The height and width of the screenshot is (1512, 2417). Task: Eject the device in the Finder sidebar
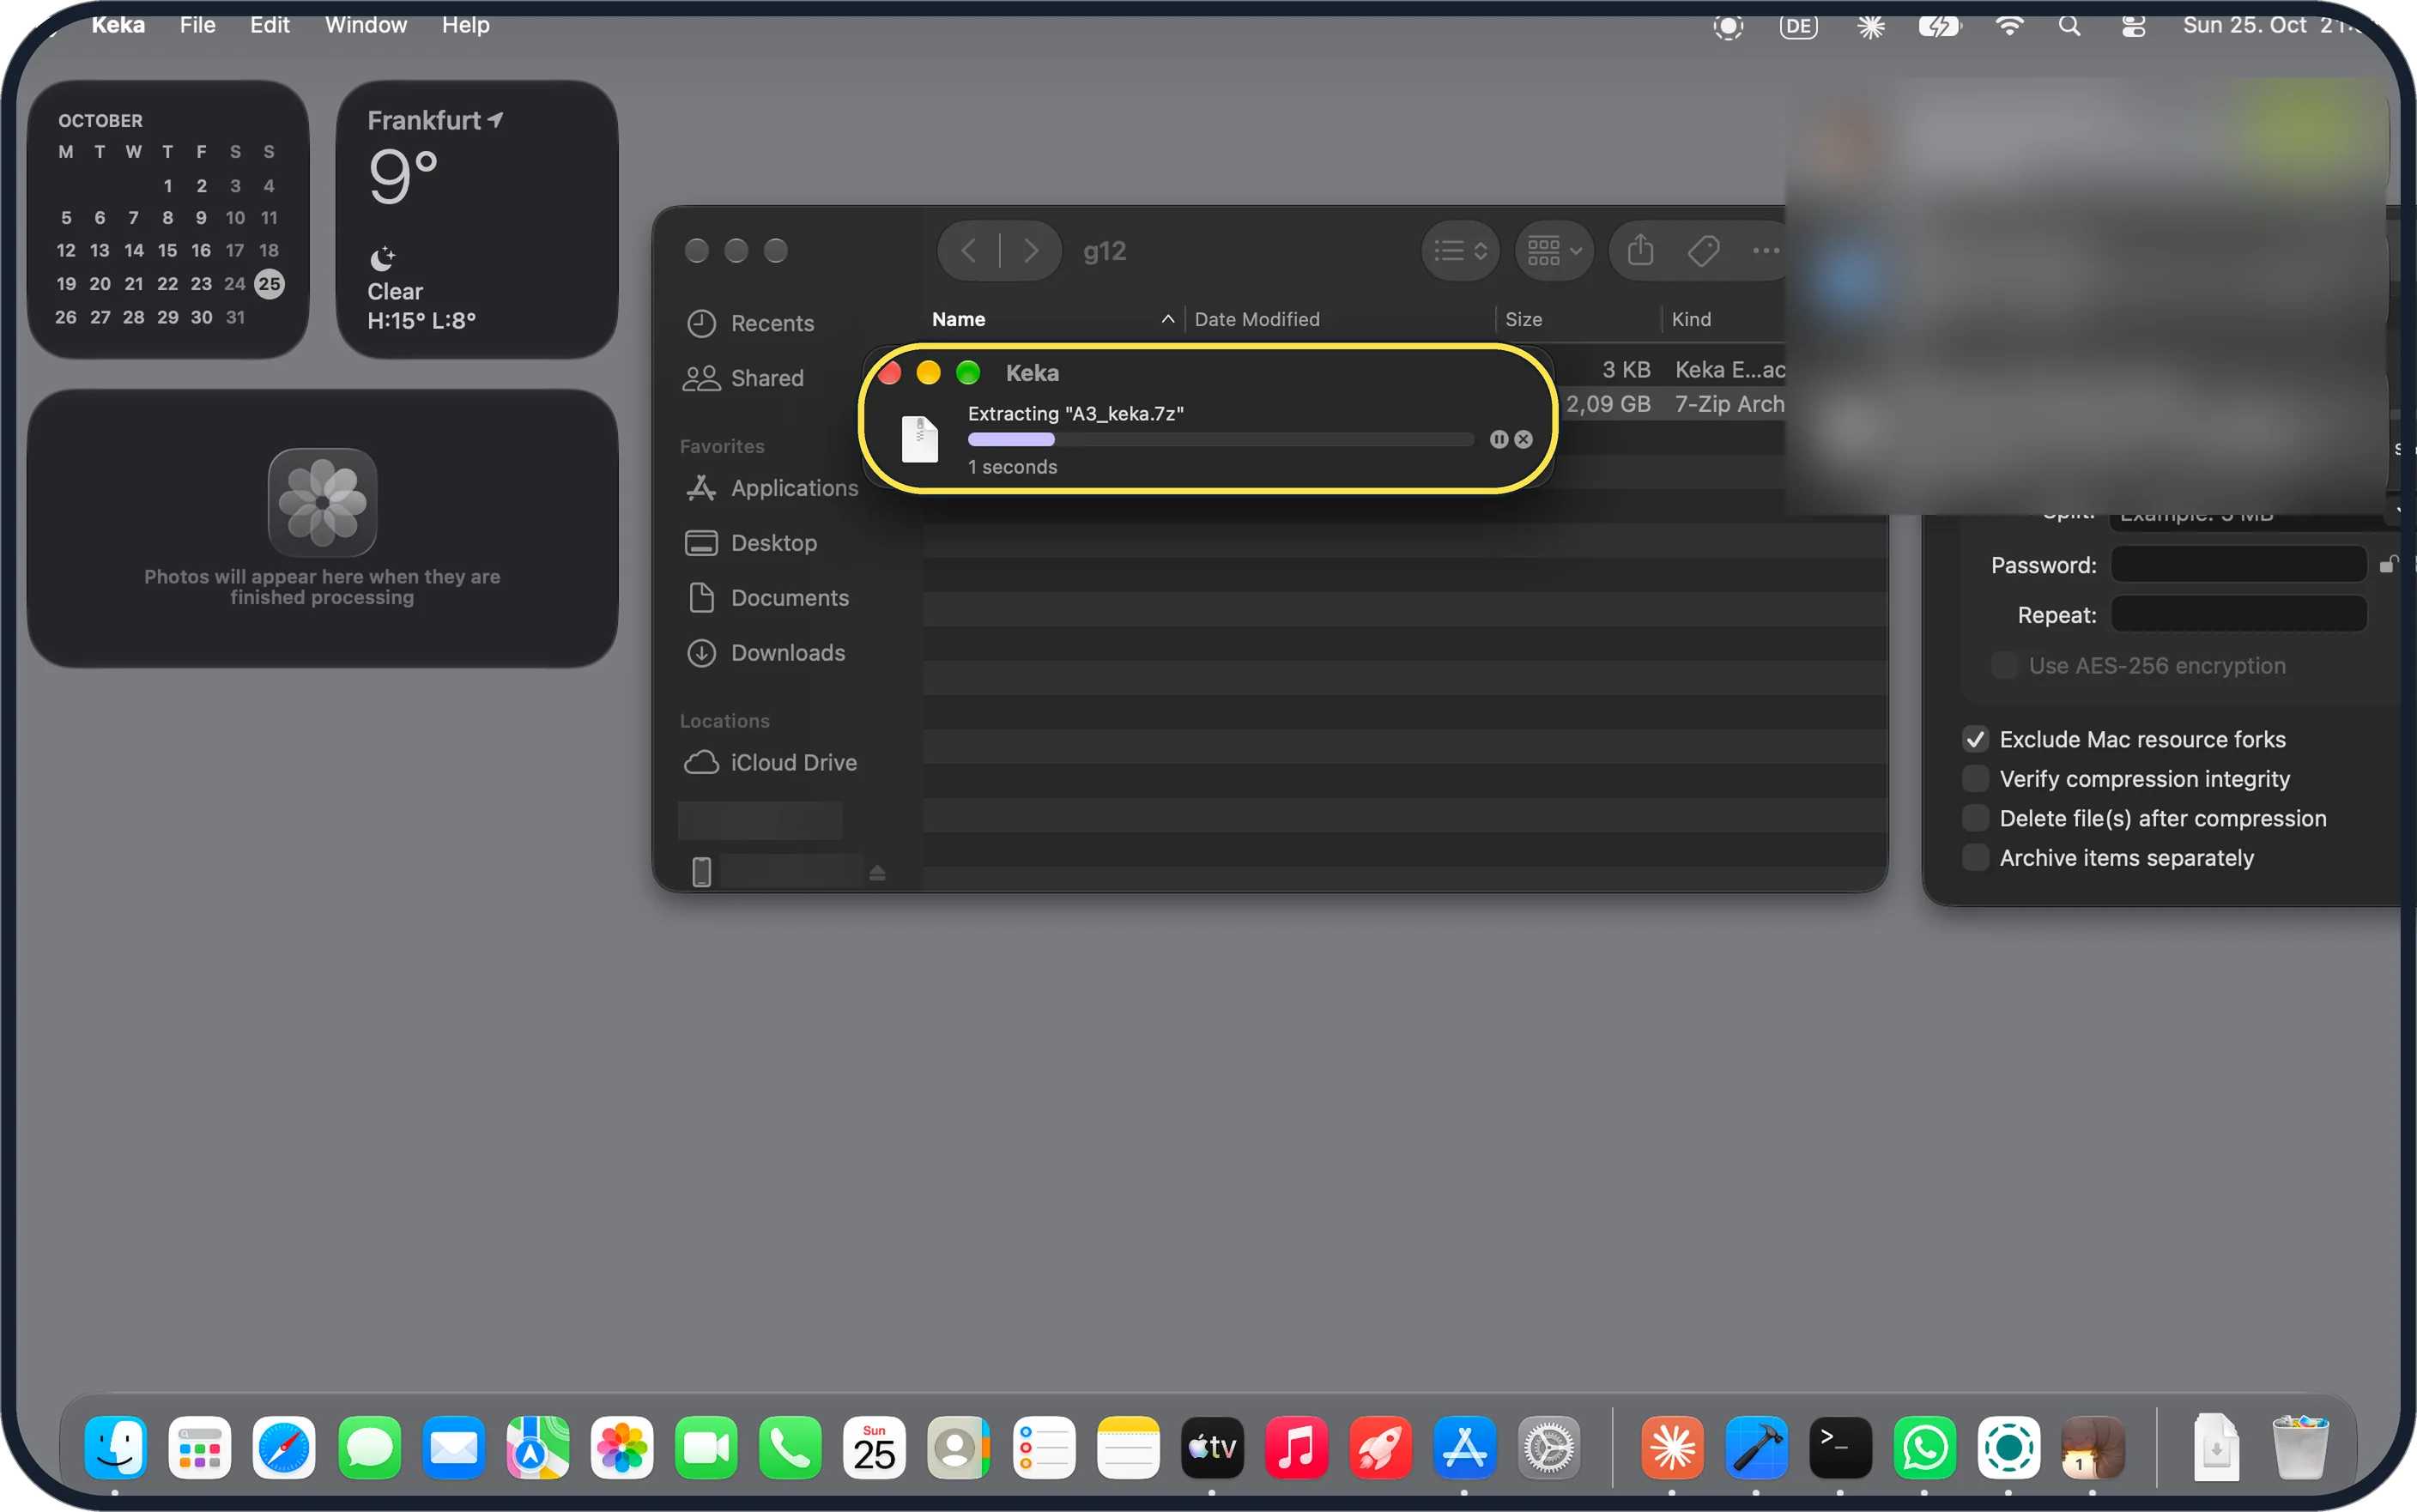coord(877,873)
